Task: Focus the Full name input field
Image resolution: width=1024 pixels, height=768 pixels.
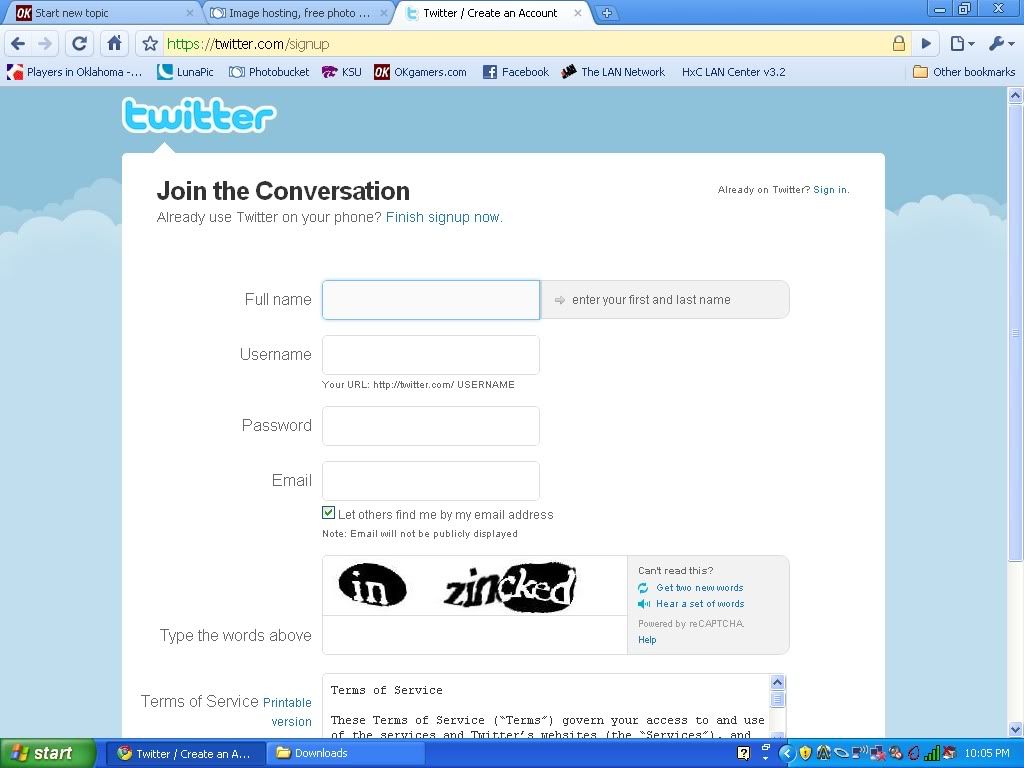Action: coord(431,300)
